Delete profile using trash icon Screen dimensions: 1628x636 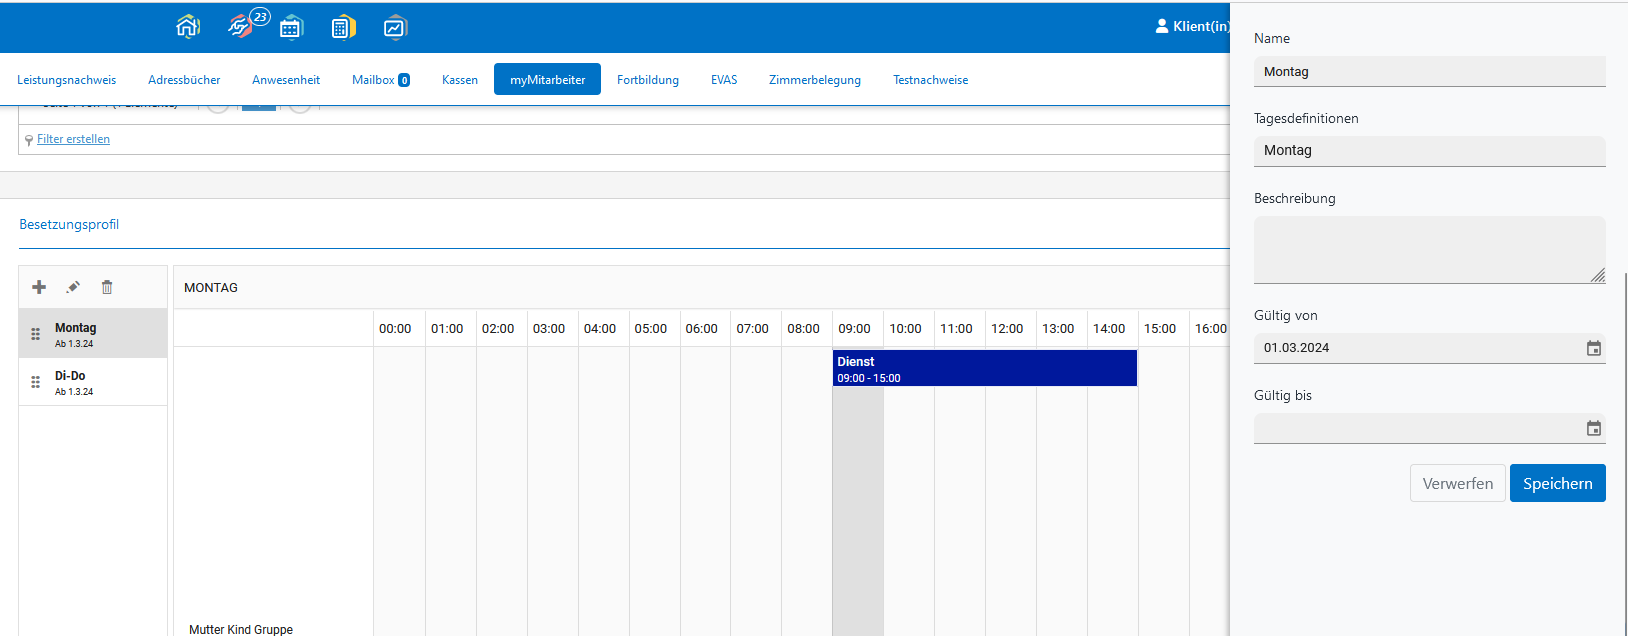point(107,287)
